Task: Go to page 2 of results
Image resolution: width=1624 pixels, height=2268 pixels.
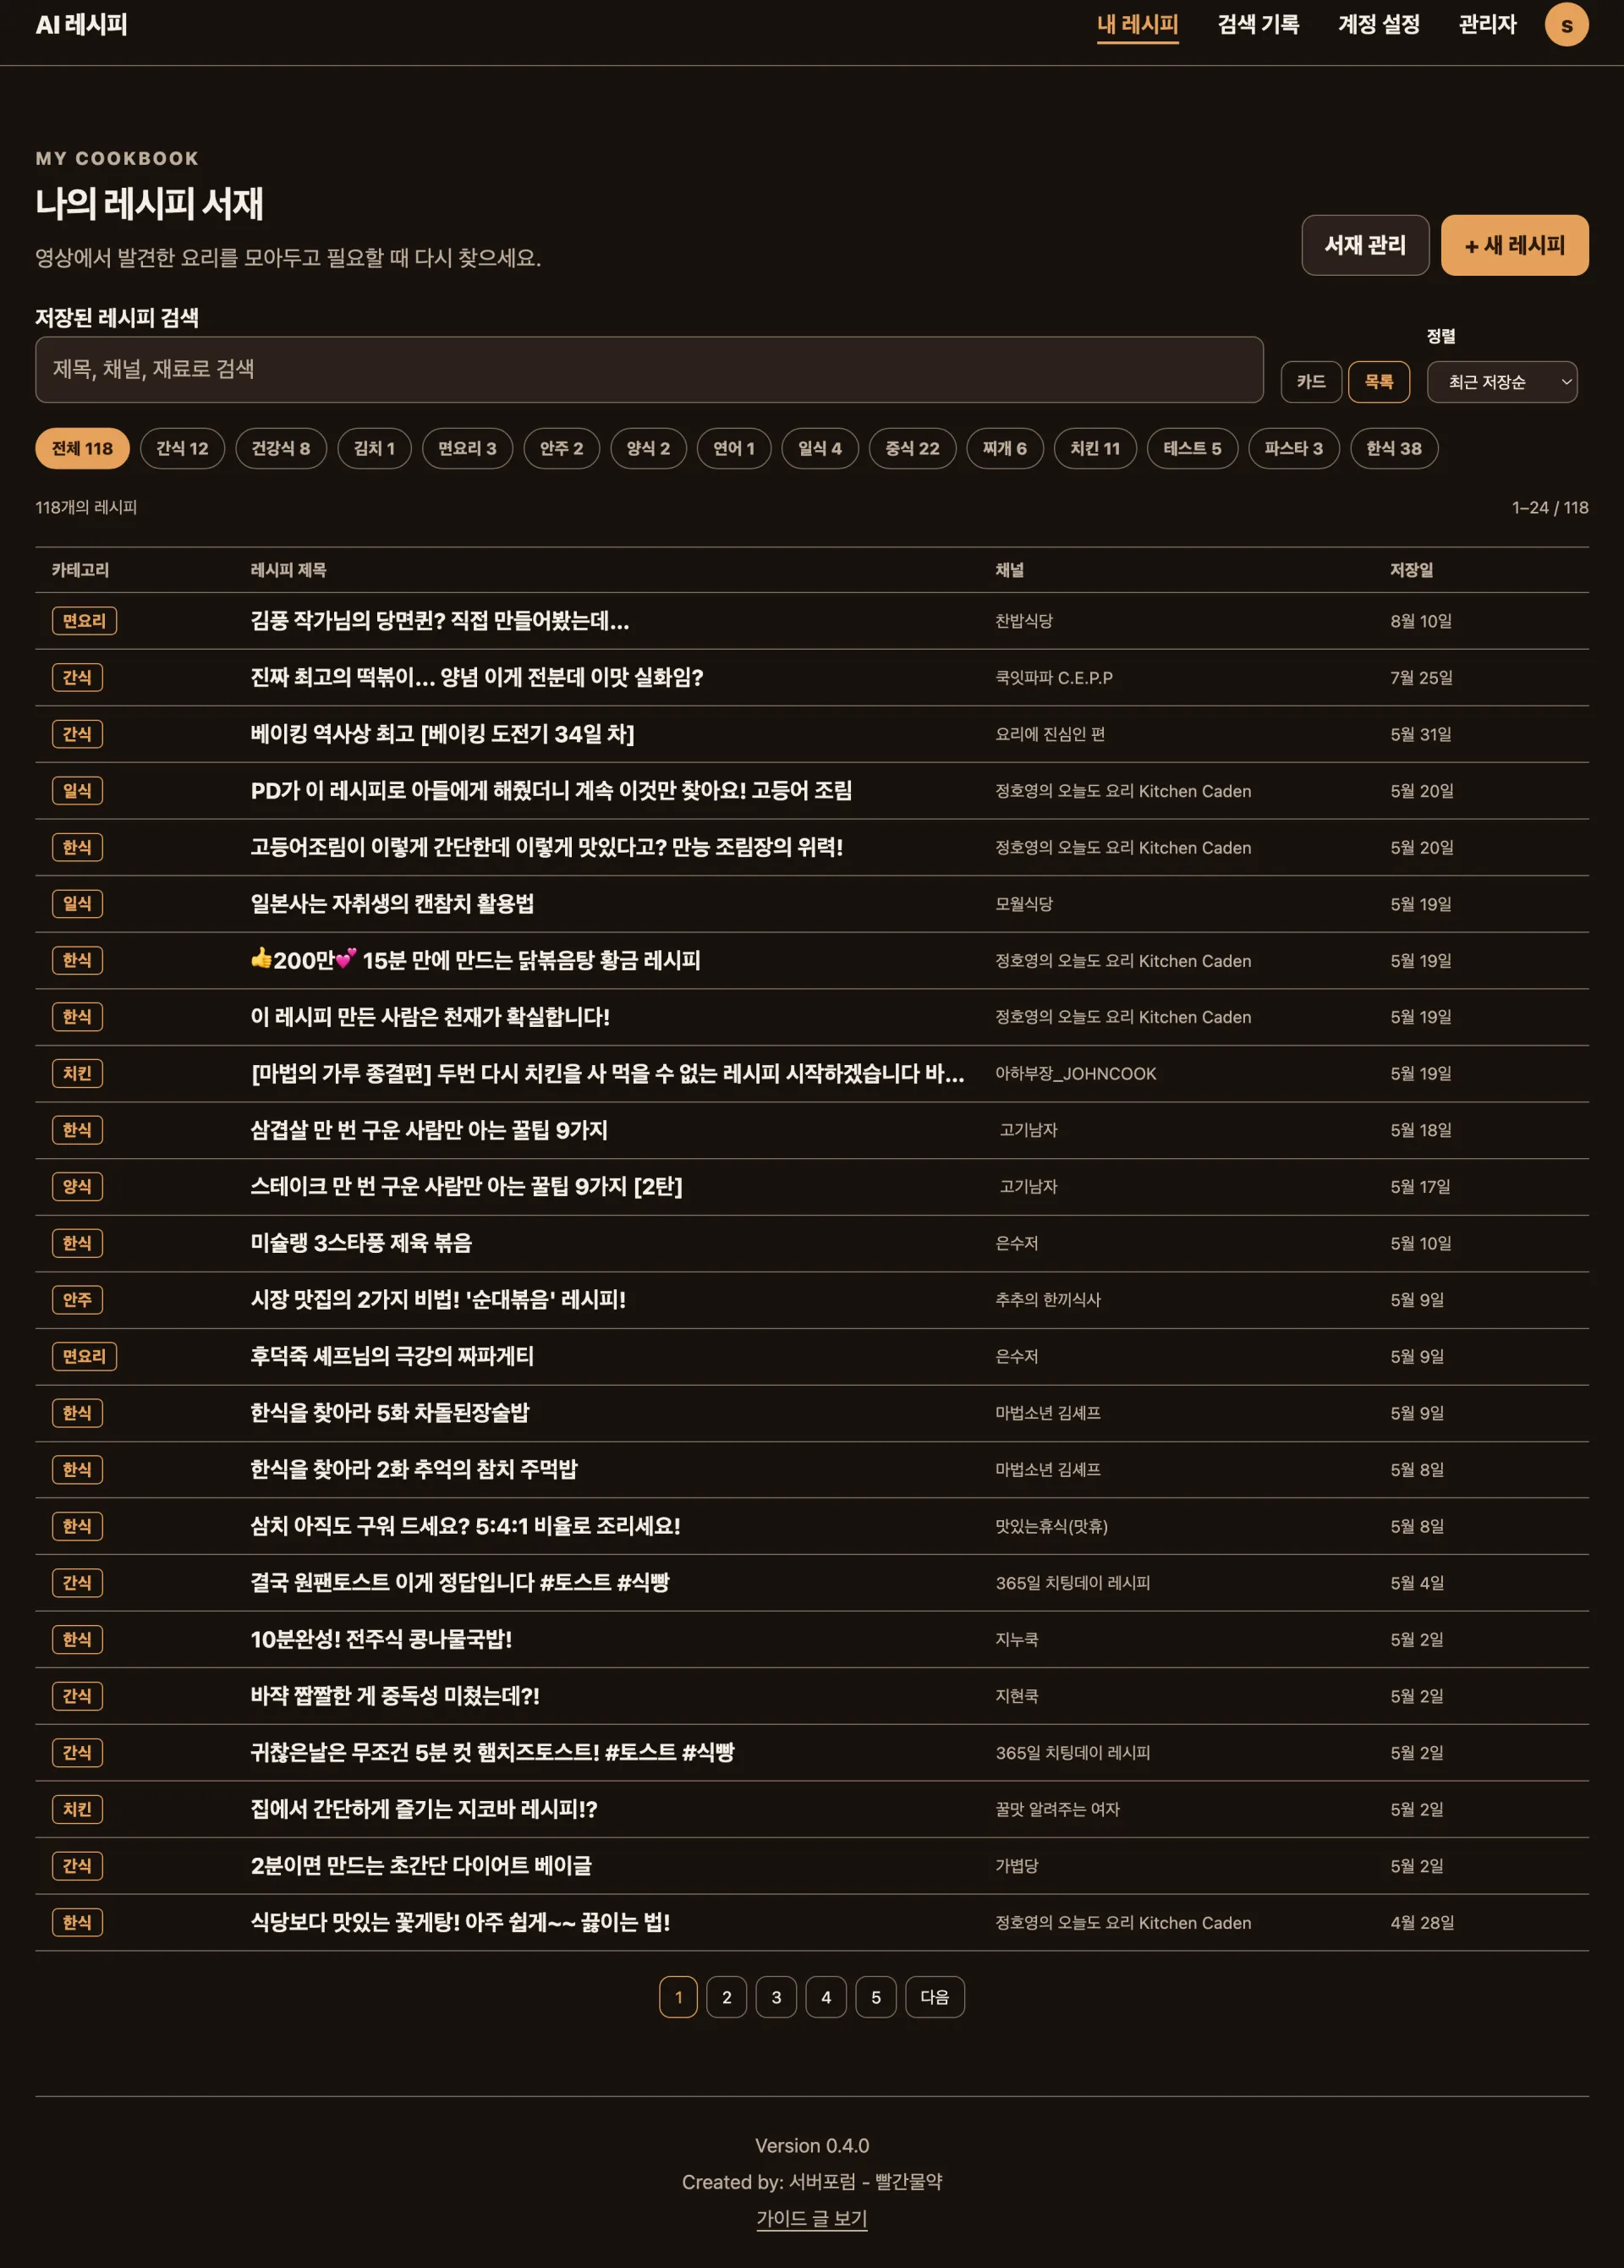Action: coord(727,1997)
